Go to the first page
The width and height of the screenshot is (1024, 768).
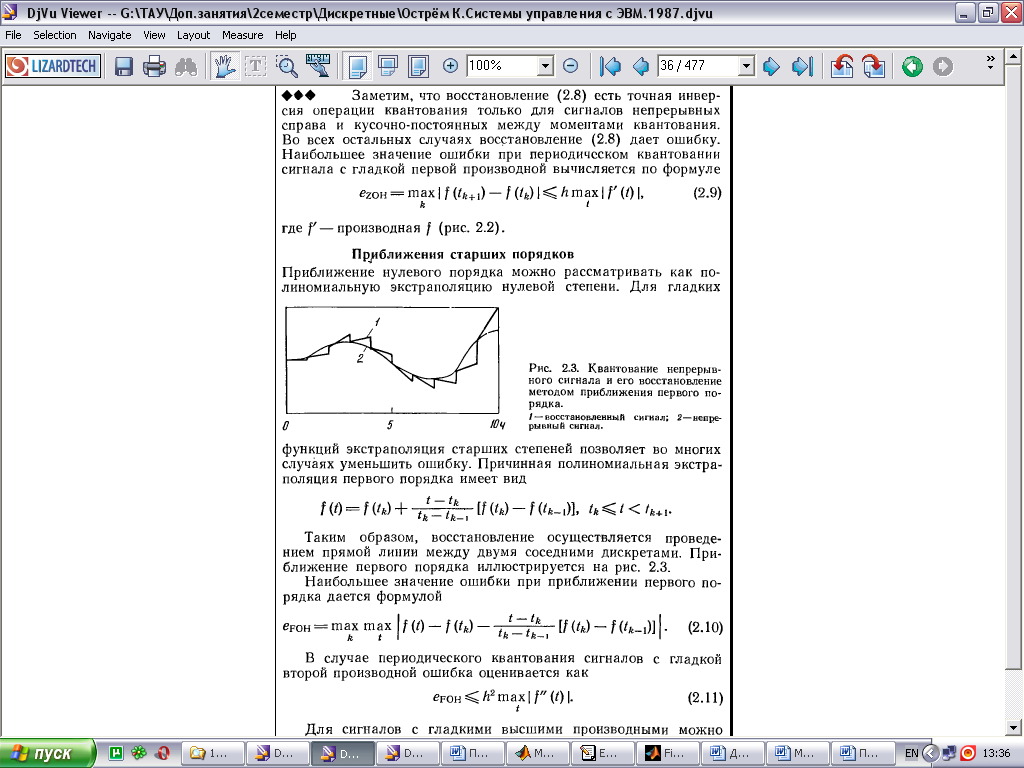pos(610,66)
